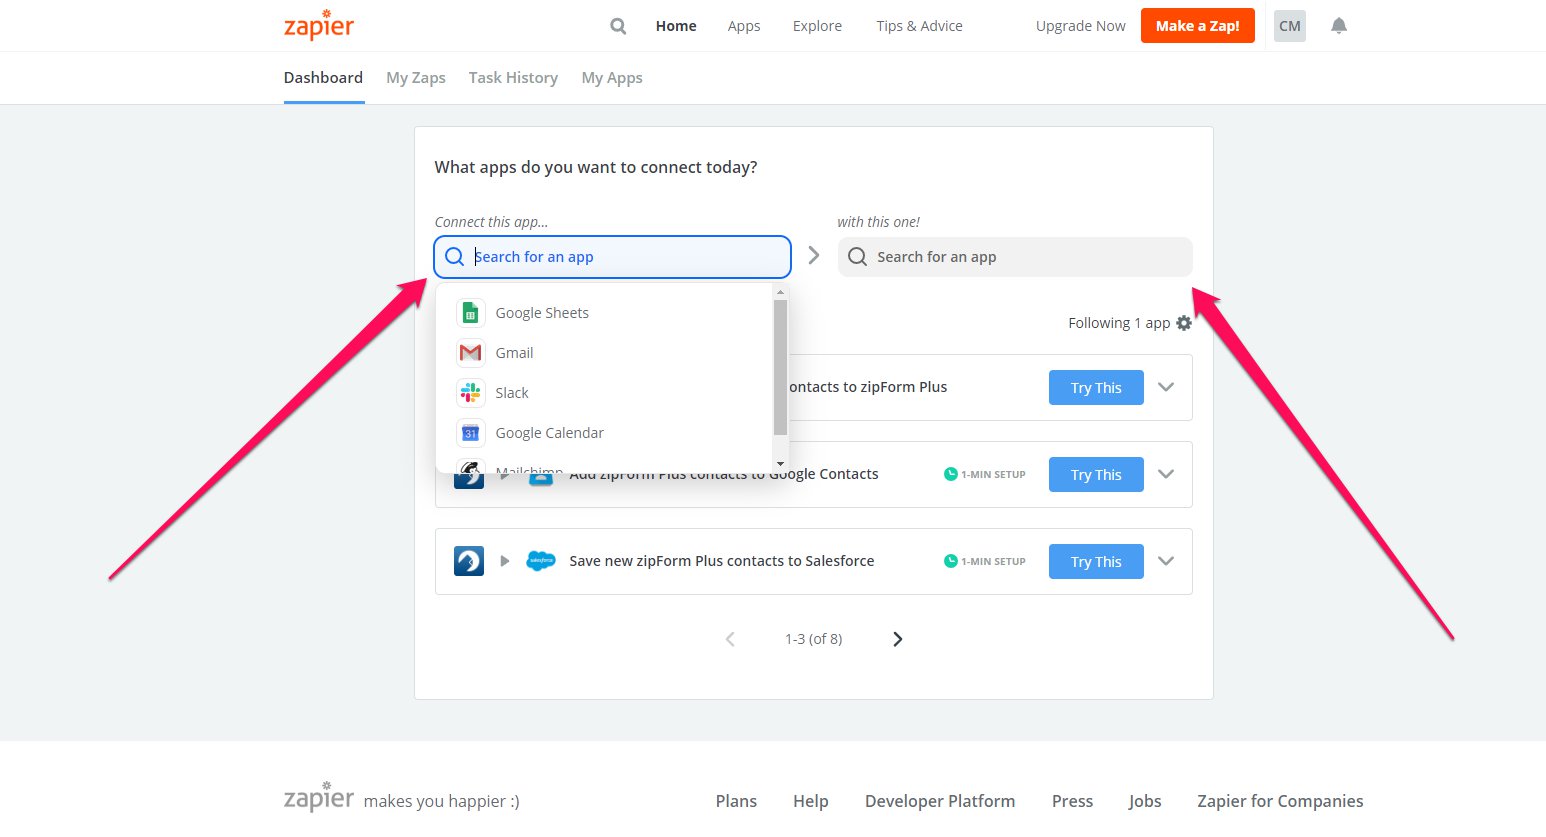Switch to the My Apps tab
Image resolution: width=1546 pixels, height=837 pixels.
coord(612,78)
